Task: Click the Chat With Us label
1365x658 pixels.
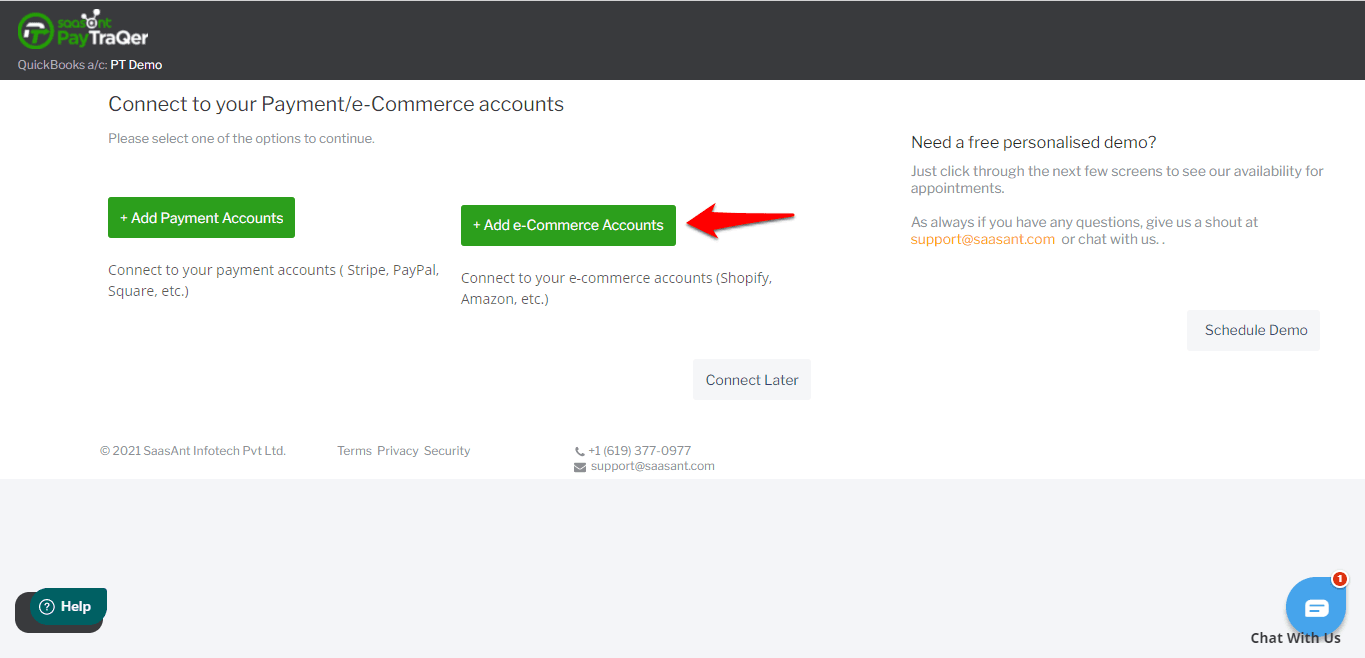Action: (1295, 638)
